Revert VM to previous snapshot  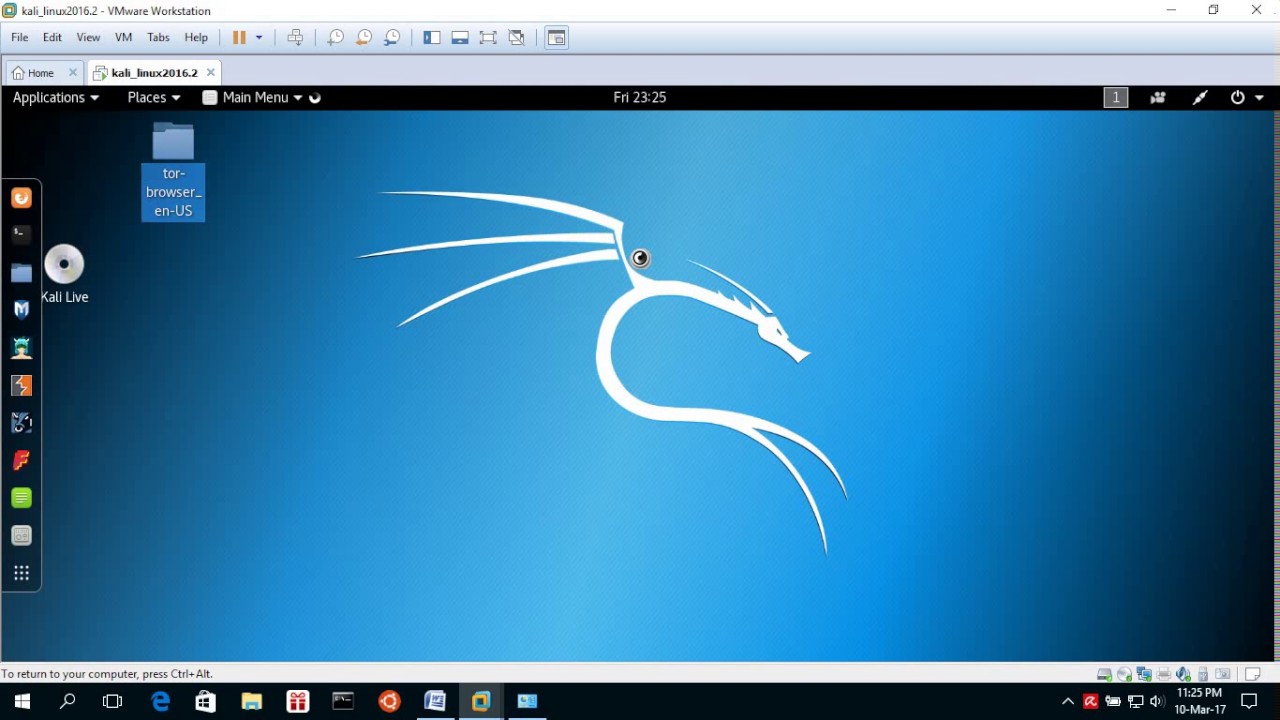tap(364, 37)
